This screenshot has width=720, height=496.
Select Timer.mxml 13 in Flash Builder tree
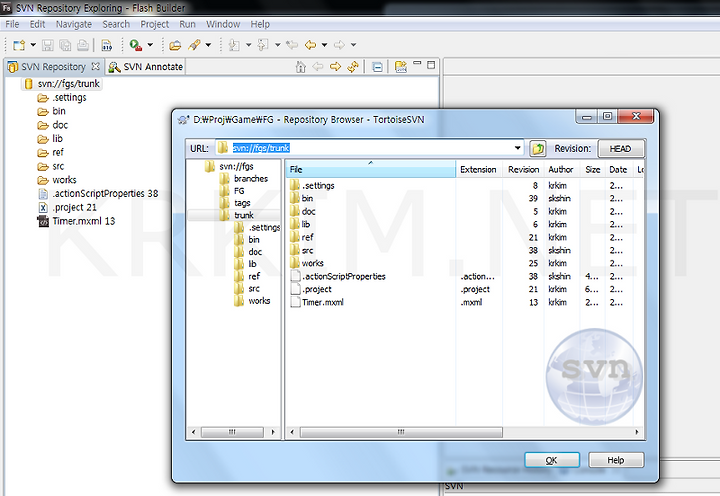click(84, 221)
